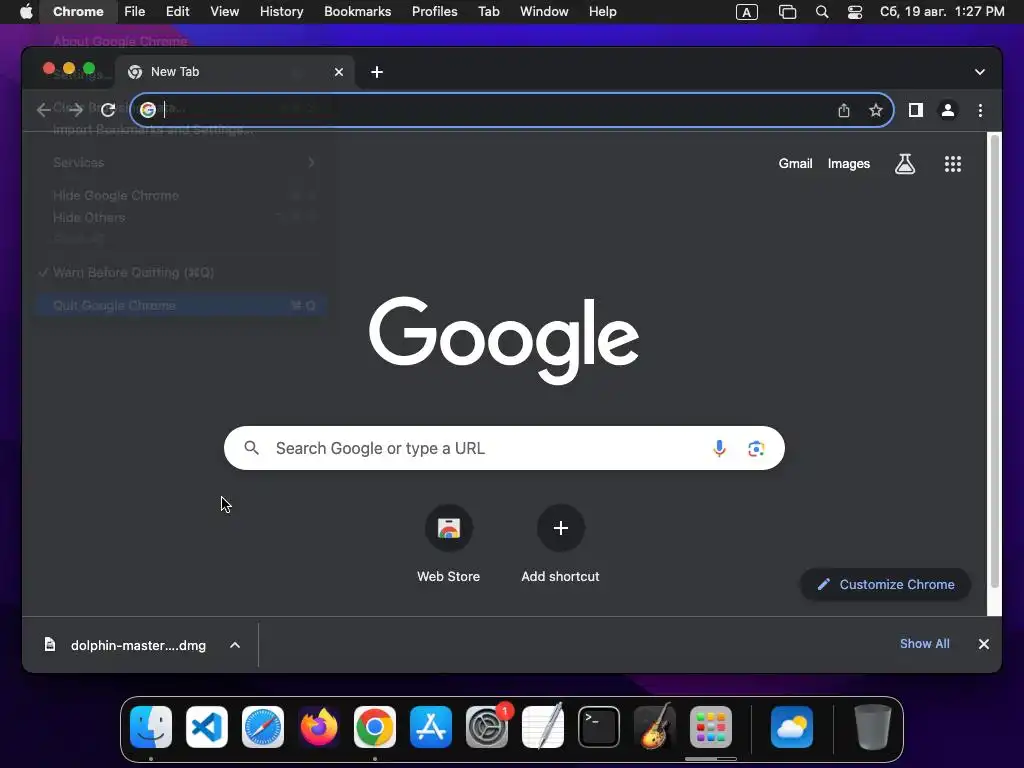1024x768 pixels.
Task: Open a new tab with the plus button
Action: tap(377, 72)
